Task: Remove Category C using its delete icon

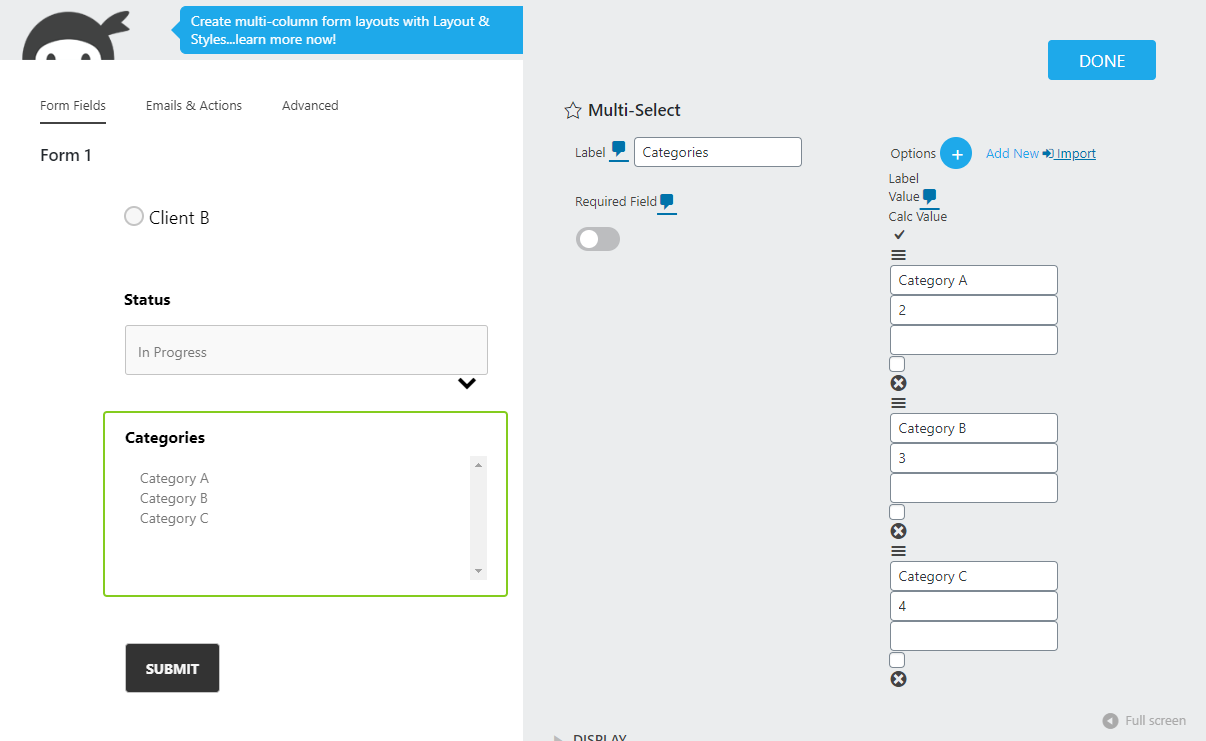Action: point(898,679)
